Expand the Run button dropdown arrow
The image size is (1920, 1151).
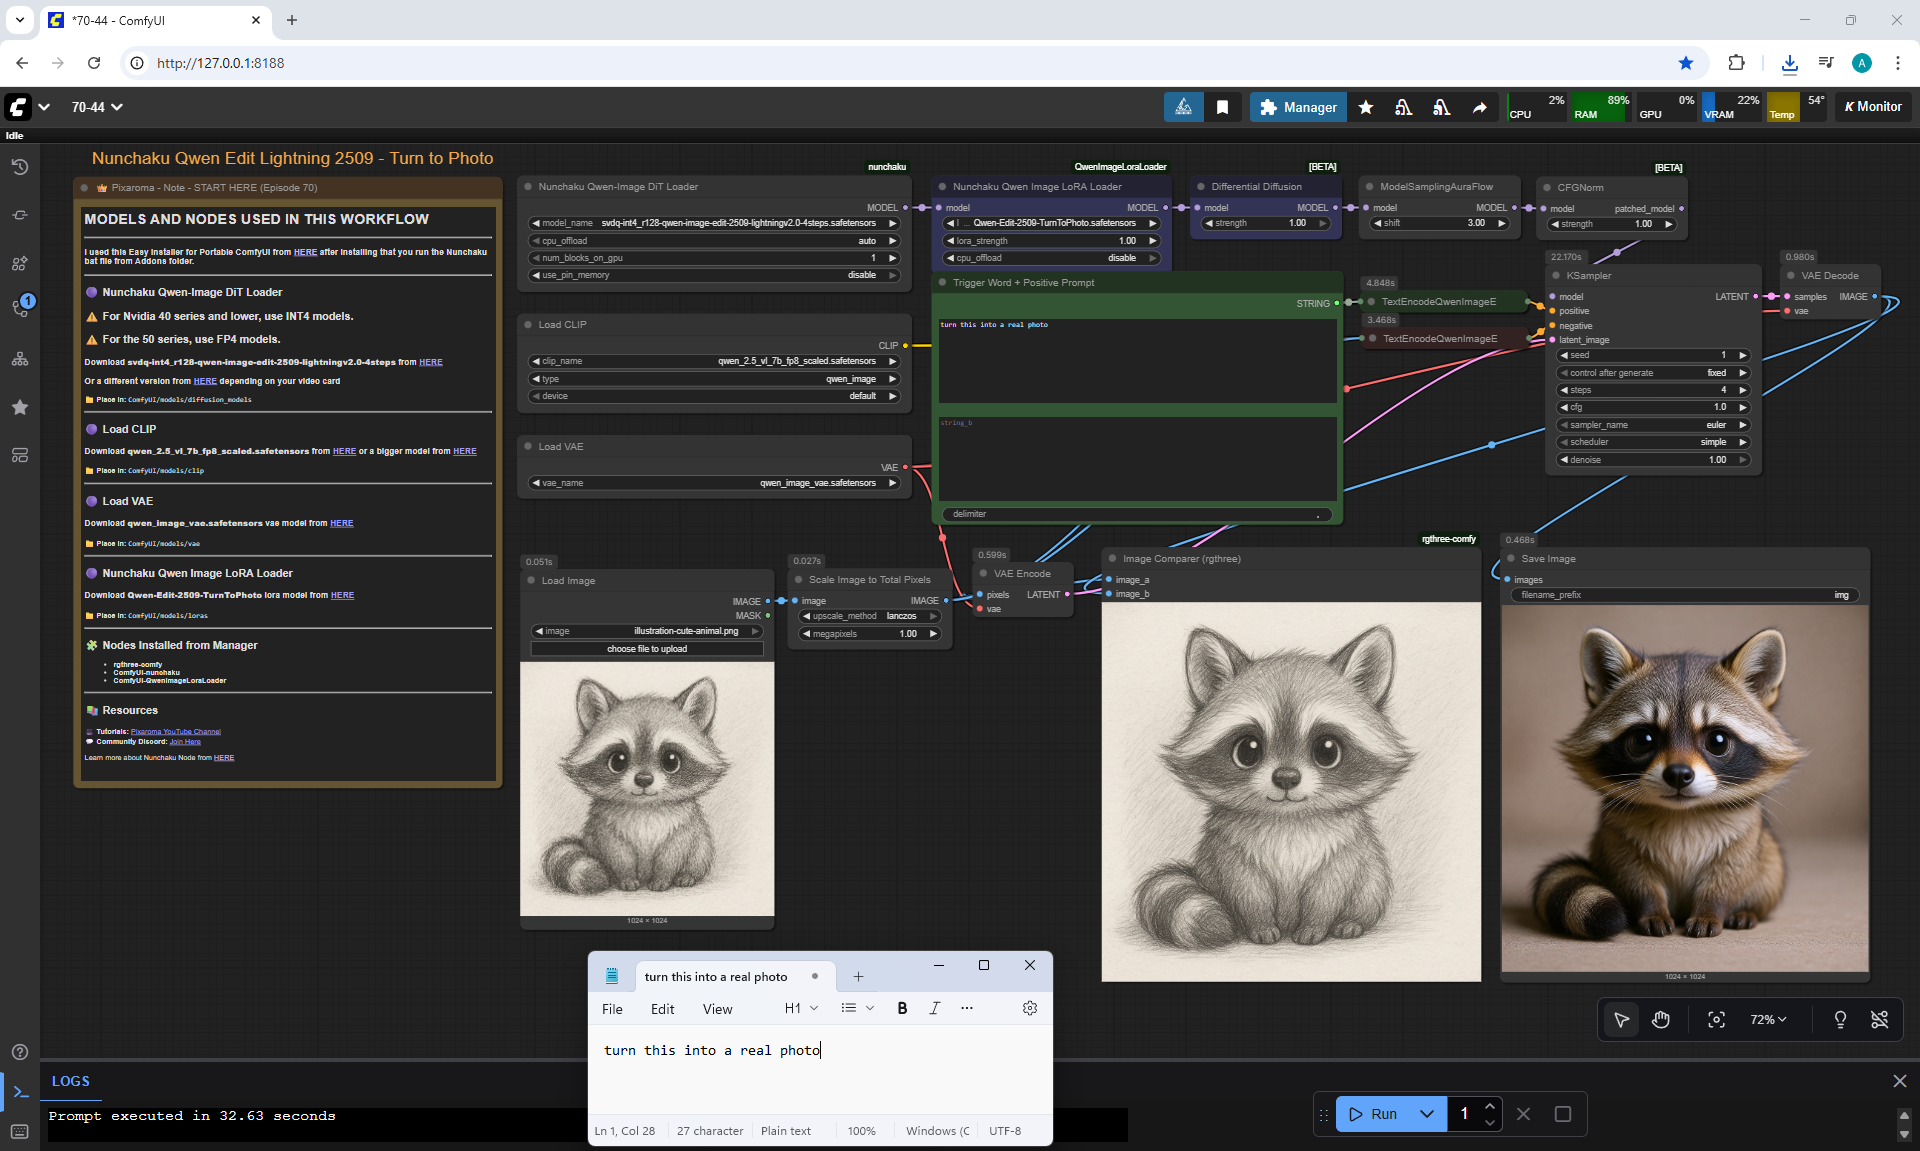click(x=1427, y=1113)
